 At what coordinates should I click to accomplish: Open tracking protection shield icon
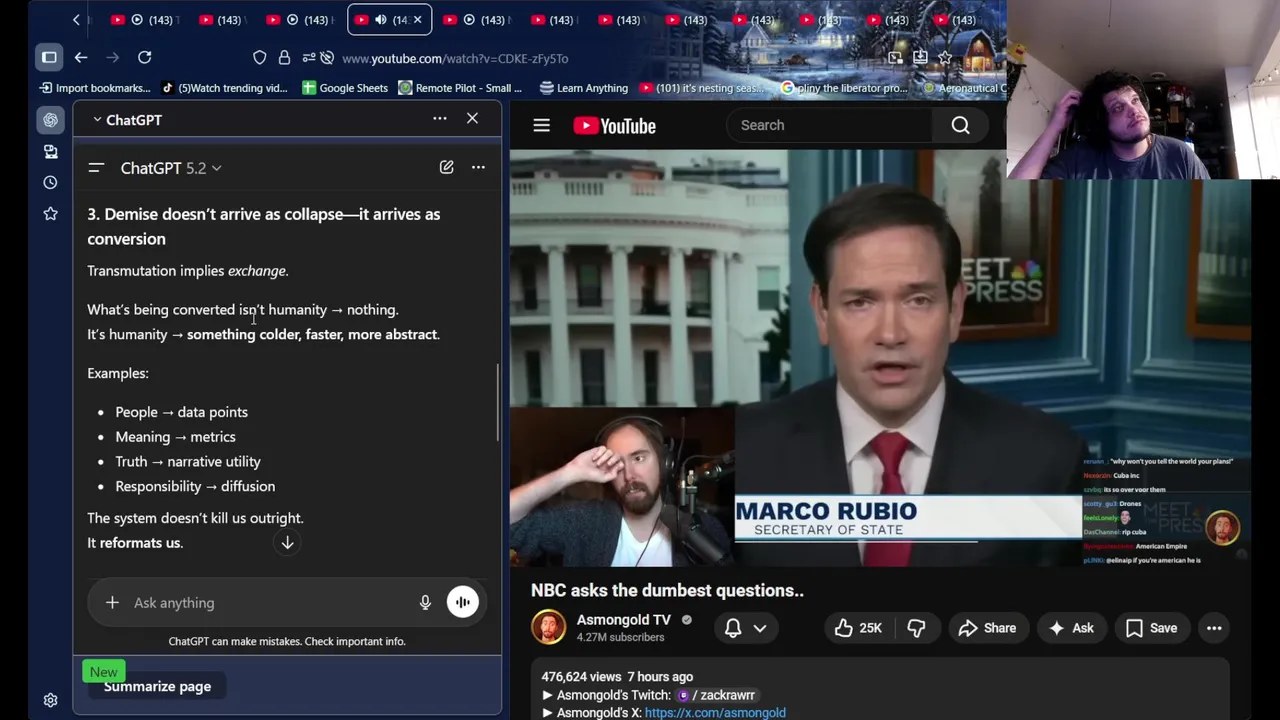(260, 58)
